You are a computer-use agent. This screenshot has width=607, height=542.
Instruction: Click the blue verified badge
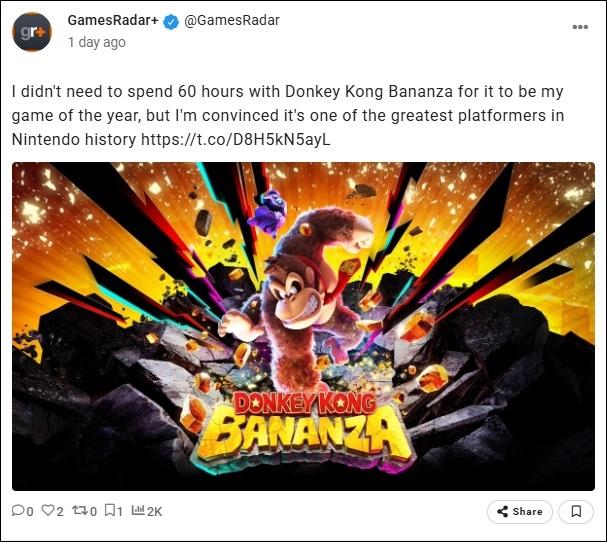171,21
